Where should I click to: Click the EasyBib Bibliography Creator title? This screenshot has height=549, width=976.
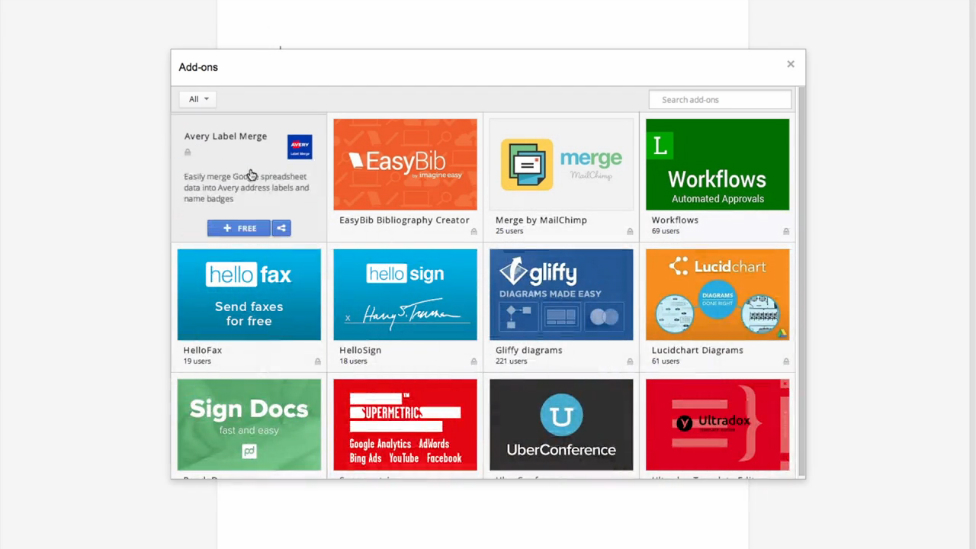(x=404, y=220)
